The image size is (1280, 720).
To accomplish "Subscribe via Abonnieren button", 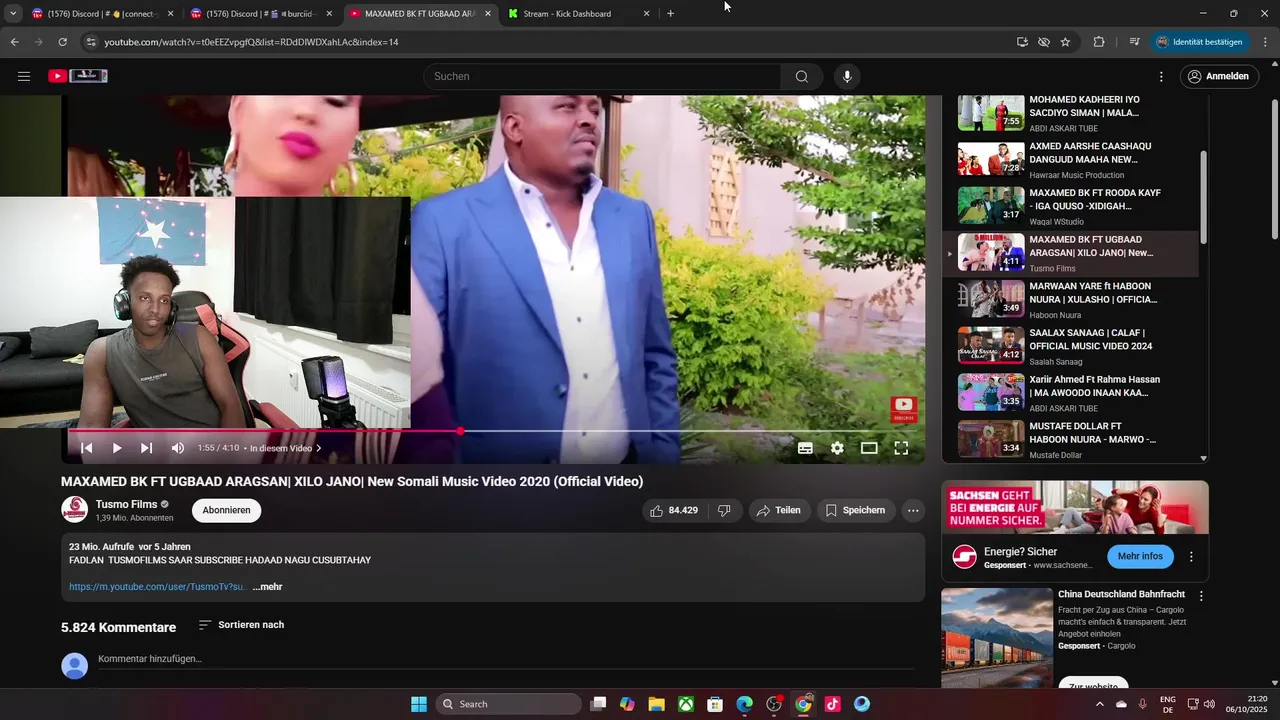I will (226, 510).
